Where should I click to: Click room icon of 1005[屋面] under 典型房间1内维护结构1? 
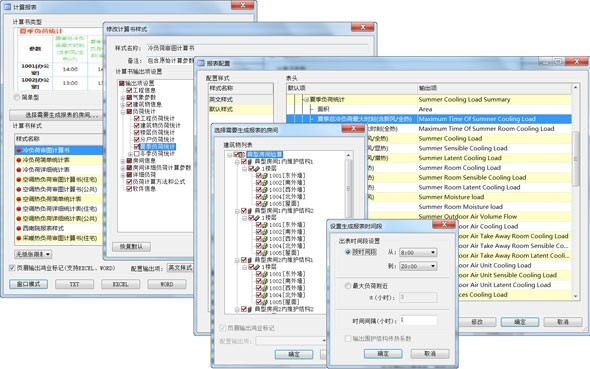pos(265,204)
